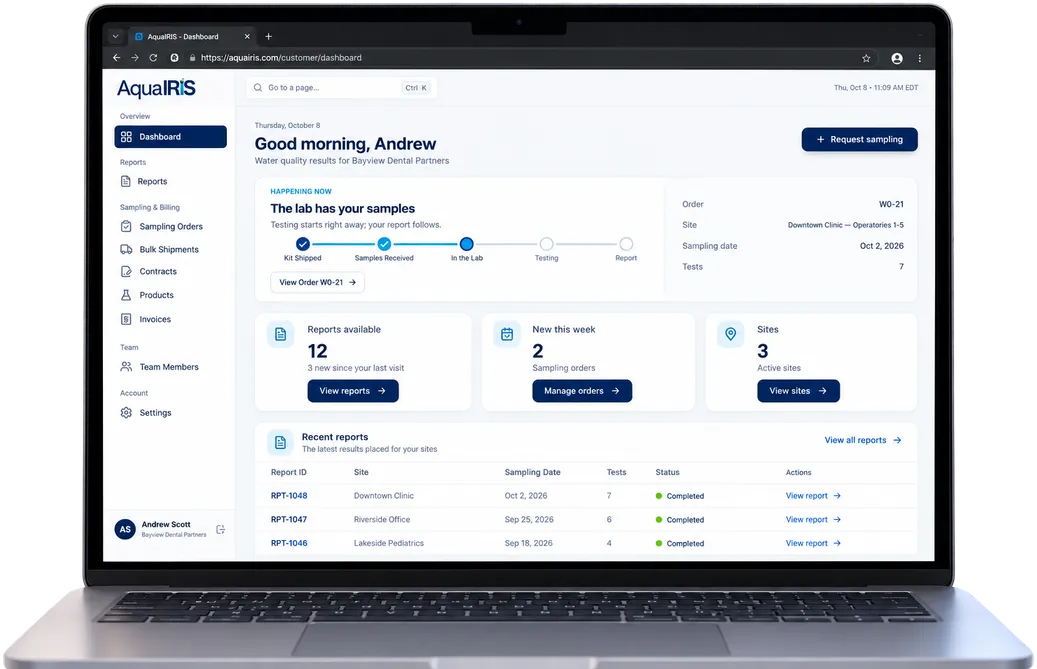The height and width of the screenshot is (669, 1037).
Task: Click the Go to a page search field
Action: pos(342,87)
